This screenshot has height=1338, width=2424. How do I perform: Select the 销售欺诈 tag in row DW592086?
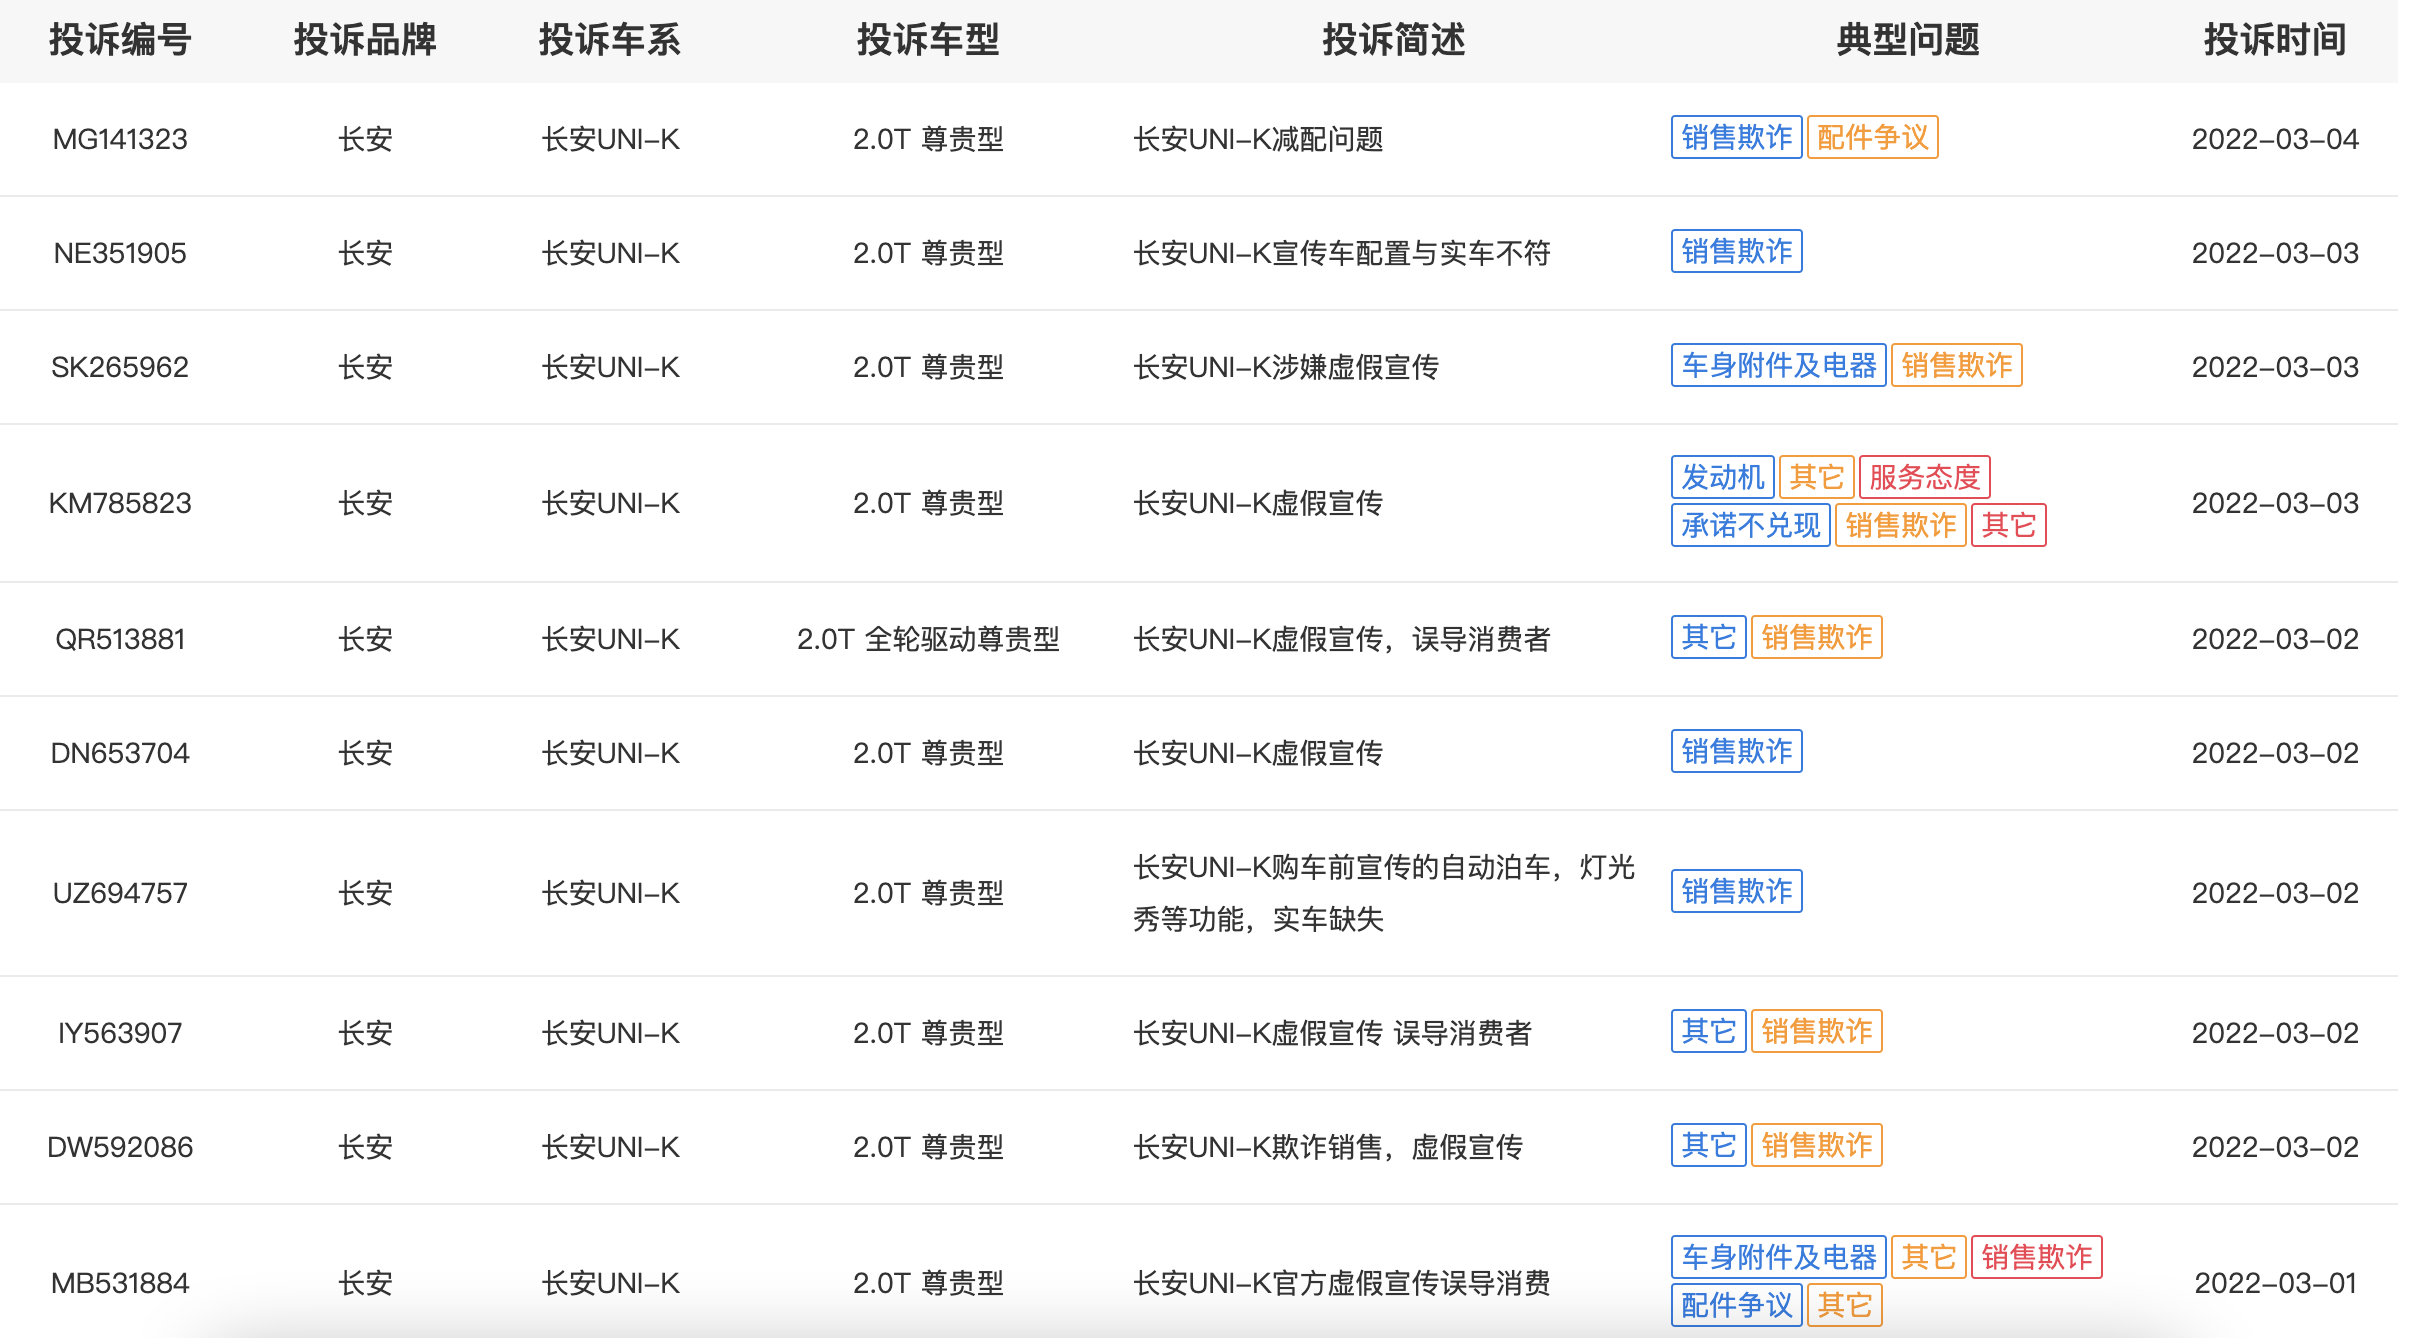click(x=1817, y=1145)
